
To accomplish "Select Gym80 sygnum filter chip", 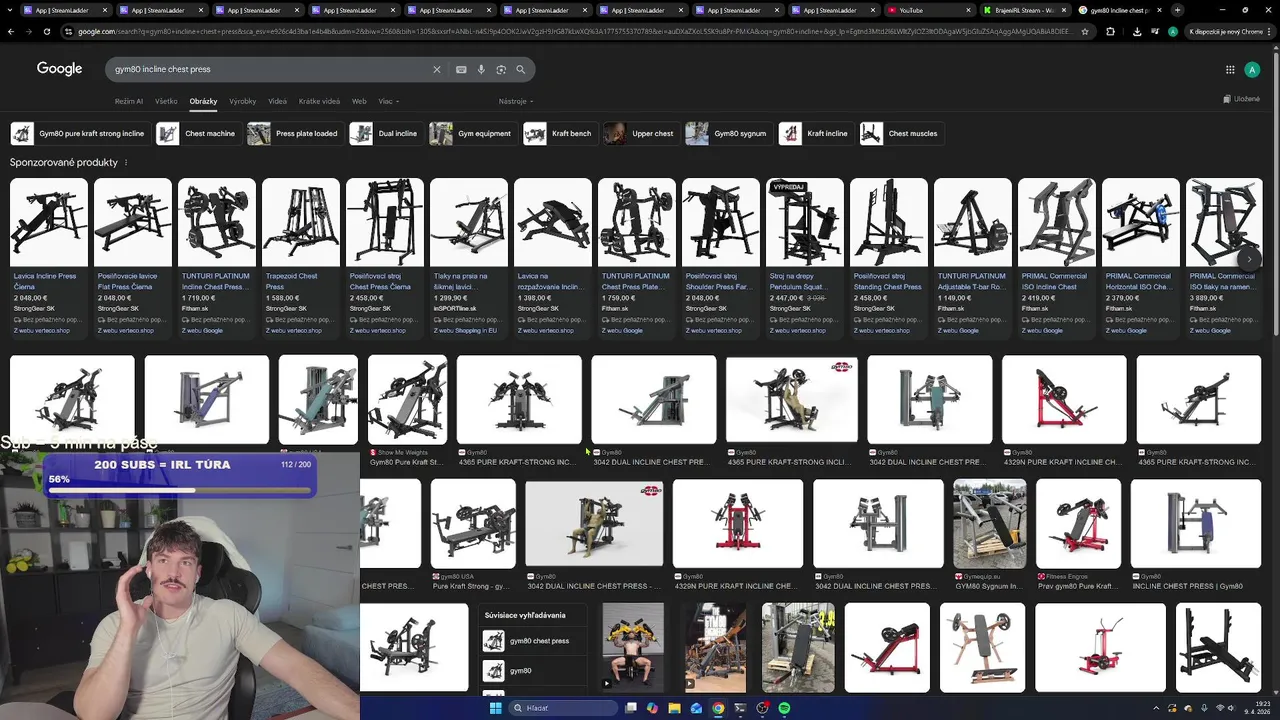I will pos(728,133).
